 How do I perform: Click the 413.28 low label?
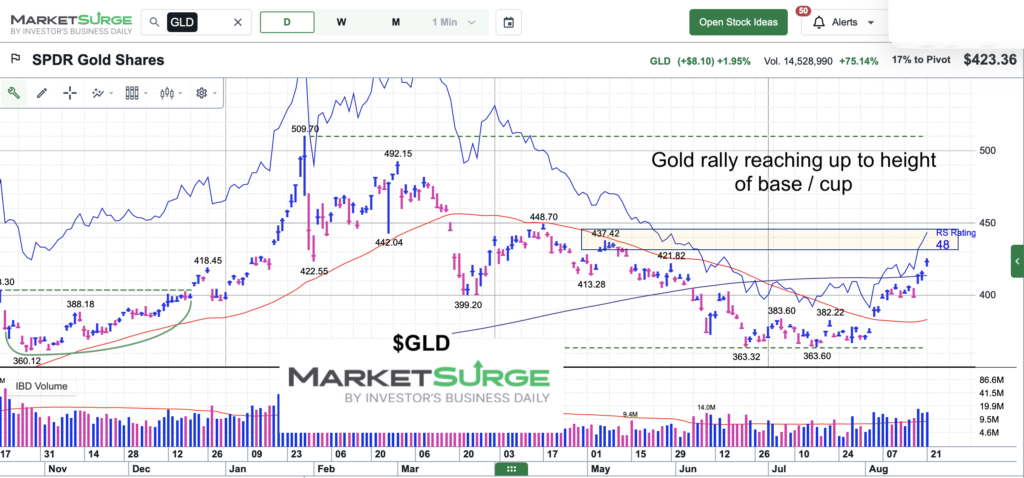tap(591, 284)
